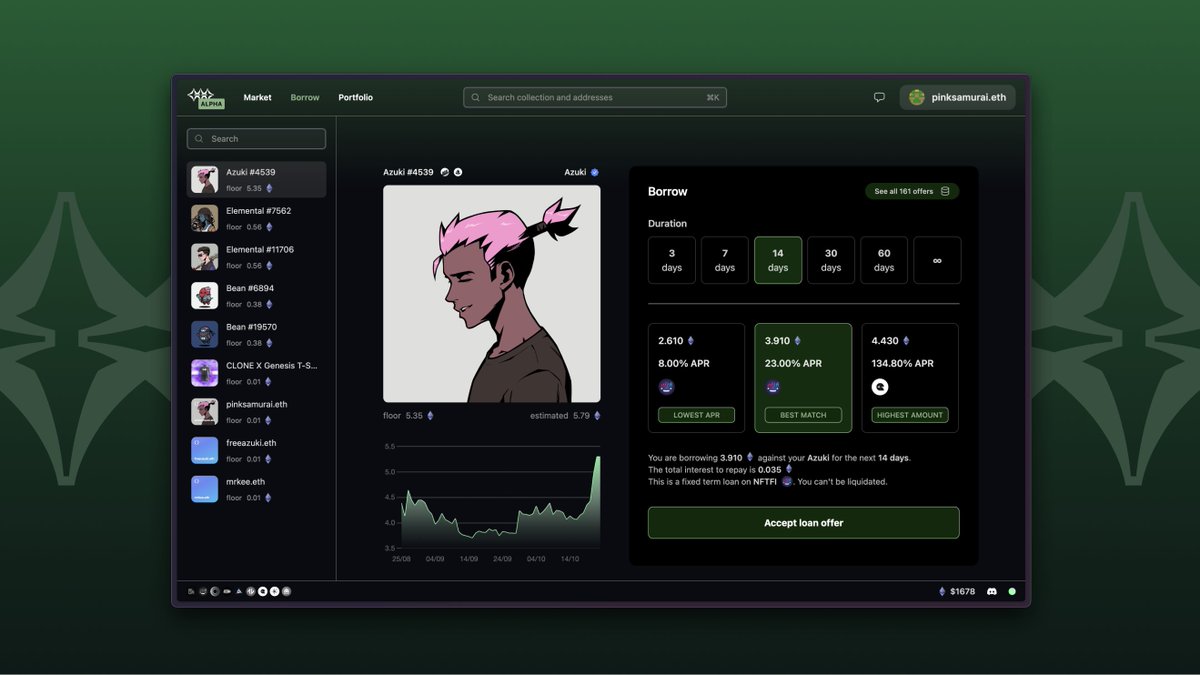This screenshot has width=1200, height=675.
Task: Choose the infinite duration option
Action: (x=937, y=260)
